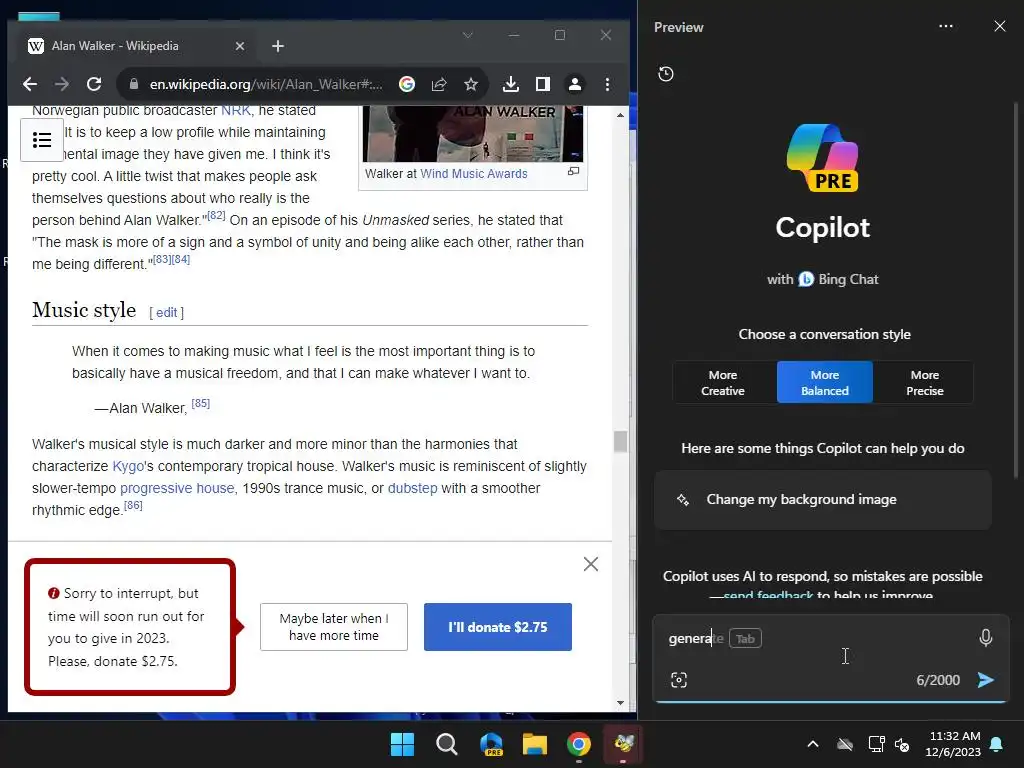Open the Kygo link
This screenshot has width=1024, height=768.
click(x=128, y=466)
